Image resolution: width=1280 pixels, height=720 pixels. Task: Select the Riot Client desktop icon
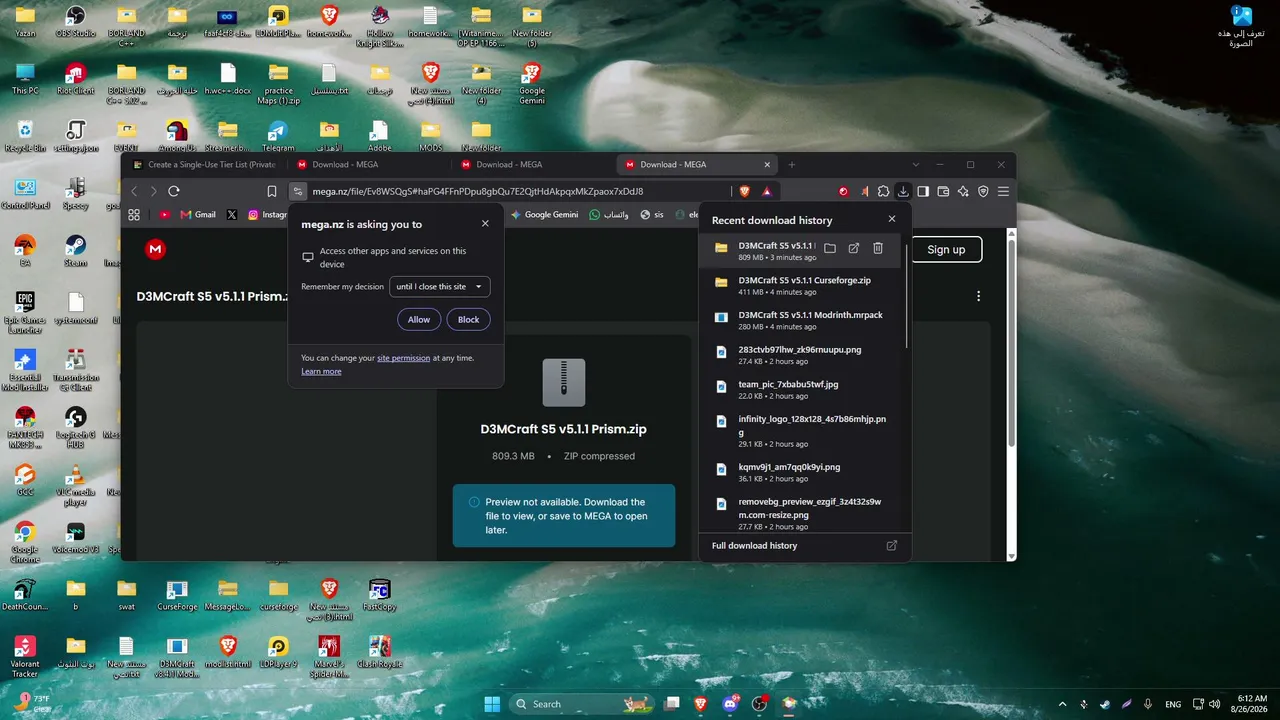click(75, 79)
